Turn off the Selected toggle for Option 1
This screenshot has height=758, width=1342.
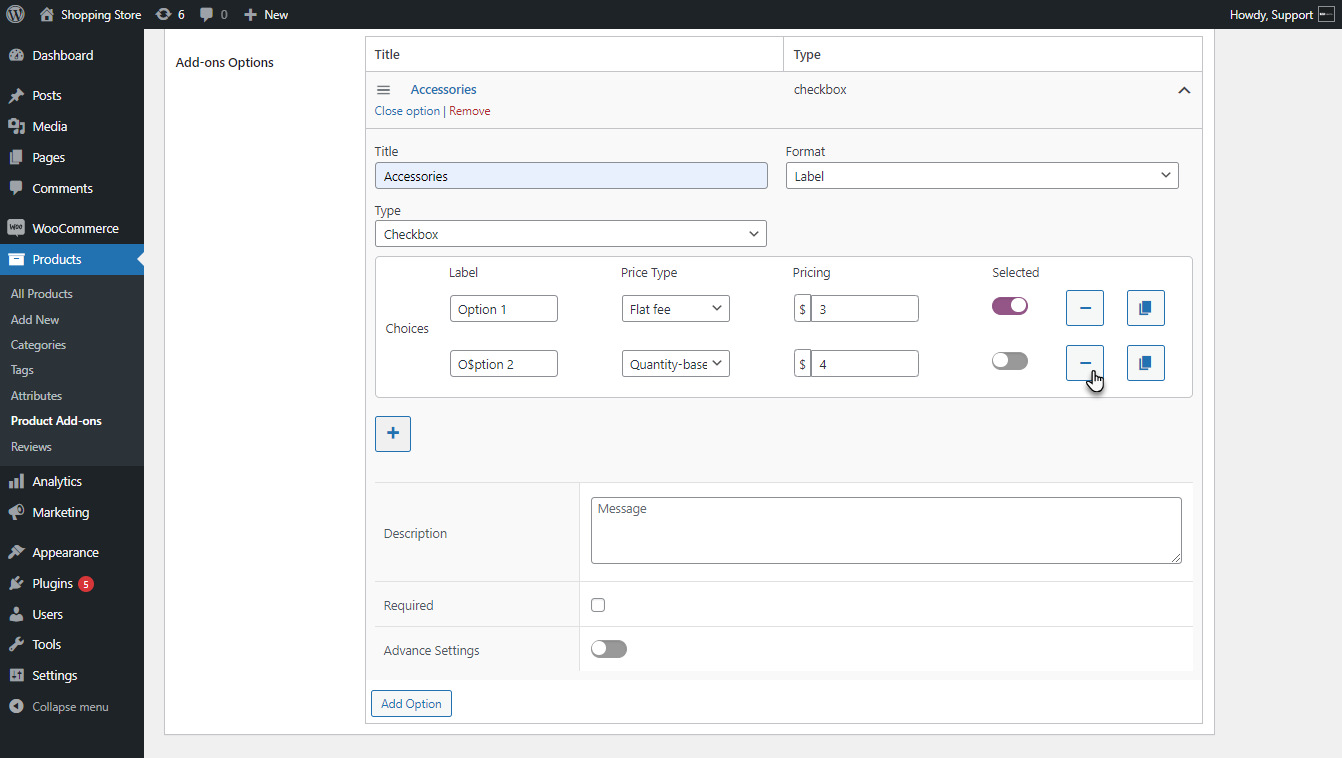(x=1010, y=306)
